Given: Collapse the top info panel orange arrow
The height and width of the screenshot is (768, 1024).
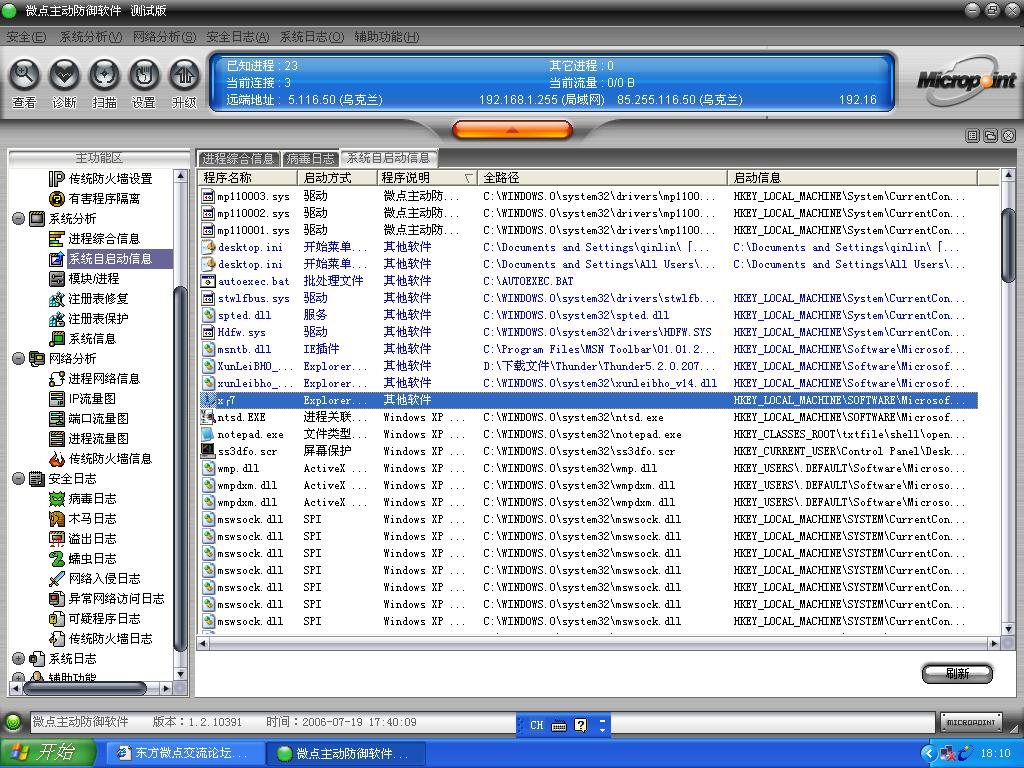Looking at the screenshot, I should [x=512, y=130].
